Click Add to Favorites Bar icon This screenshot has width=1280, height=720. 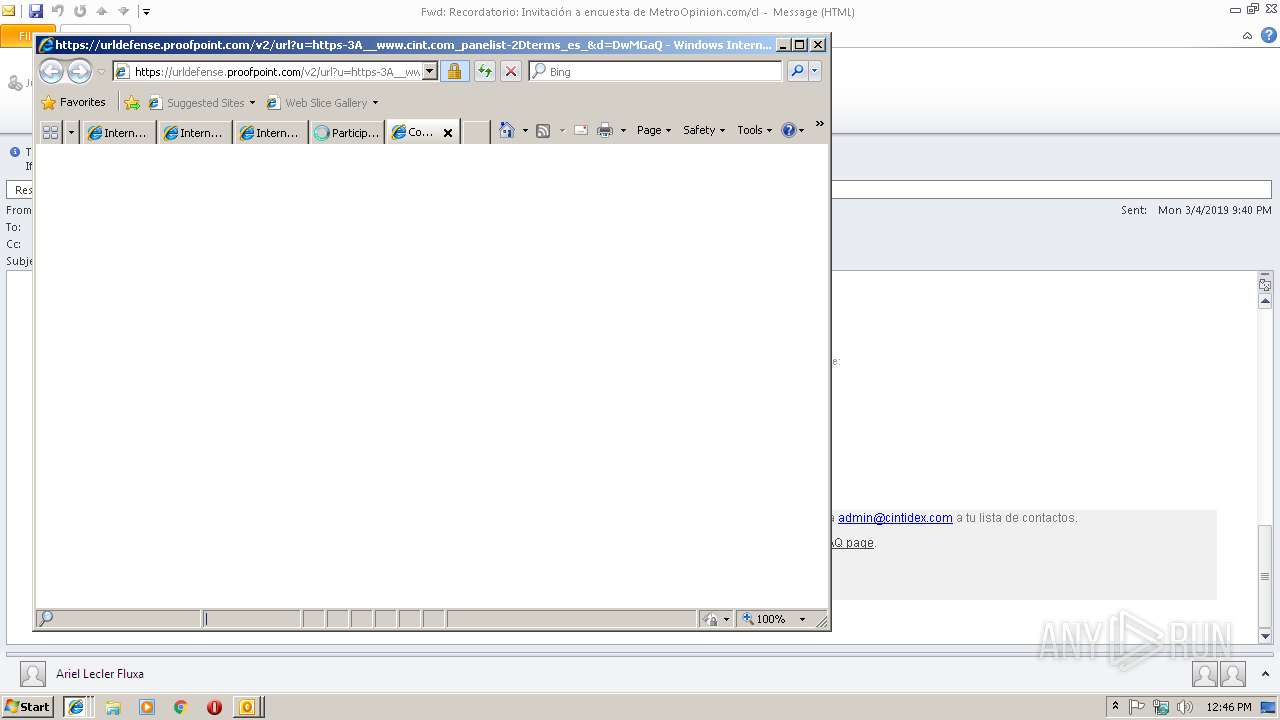tap(132, 102)
